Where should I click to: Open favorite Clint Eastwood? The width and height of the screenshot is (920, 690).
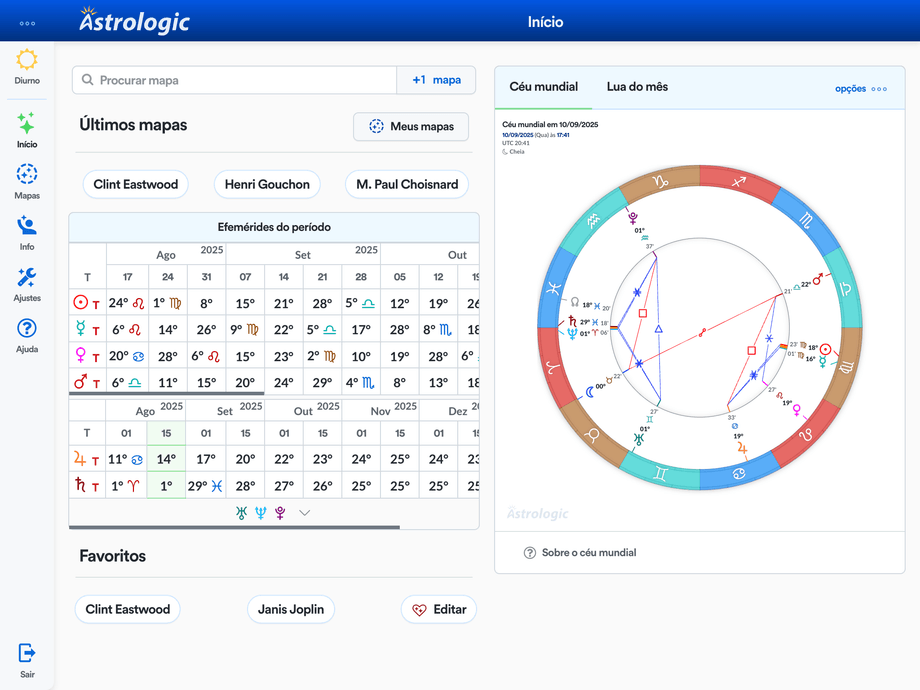(127, 610)
